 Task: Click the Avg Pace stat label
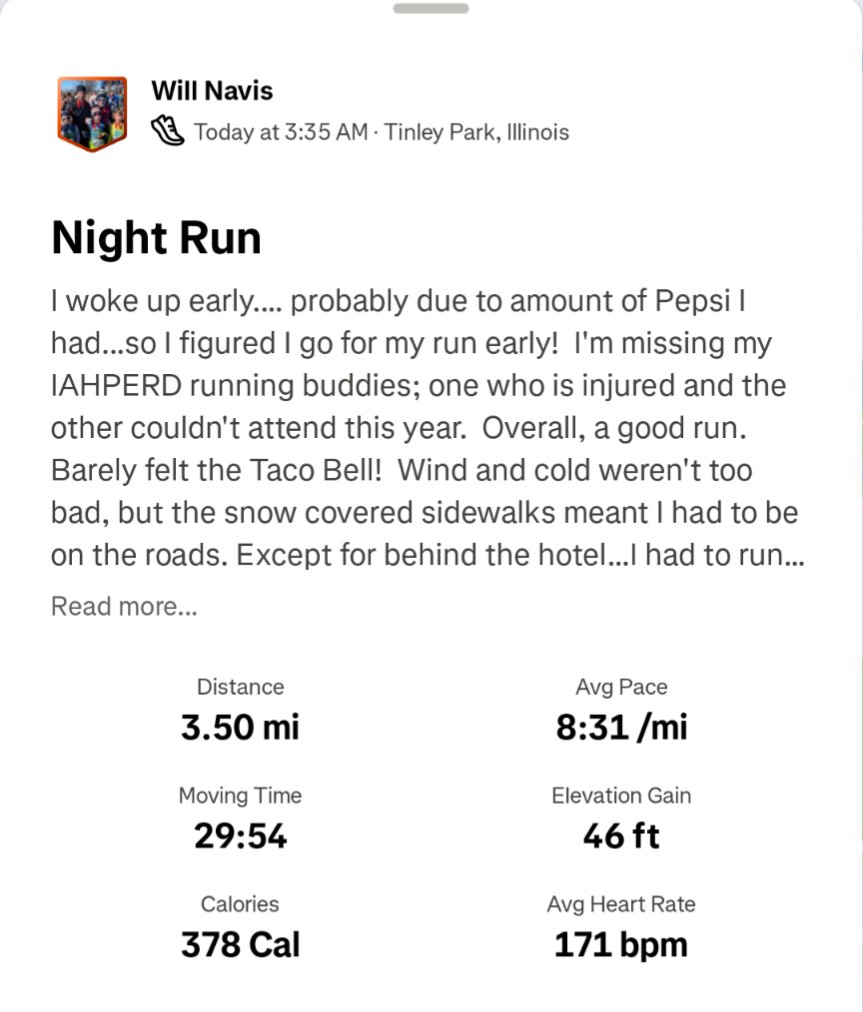[x=621, y=687]
